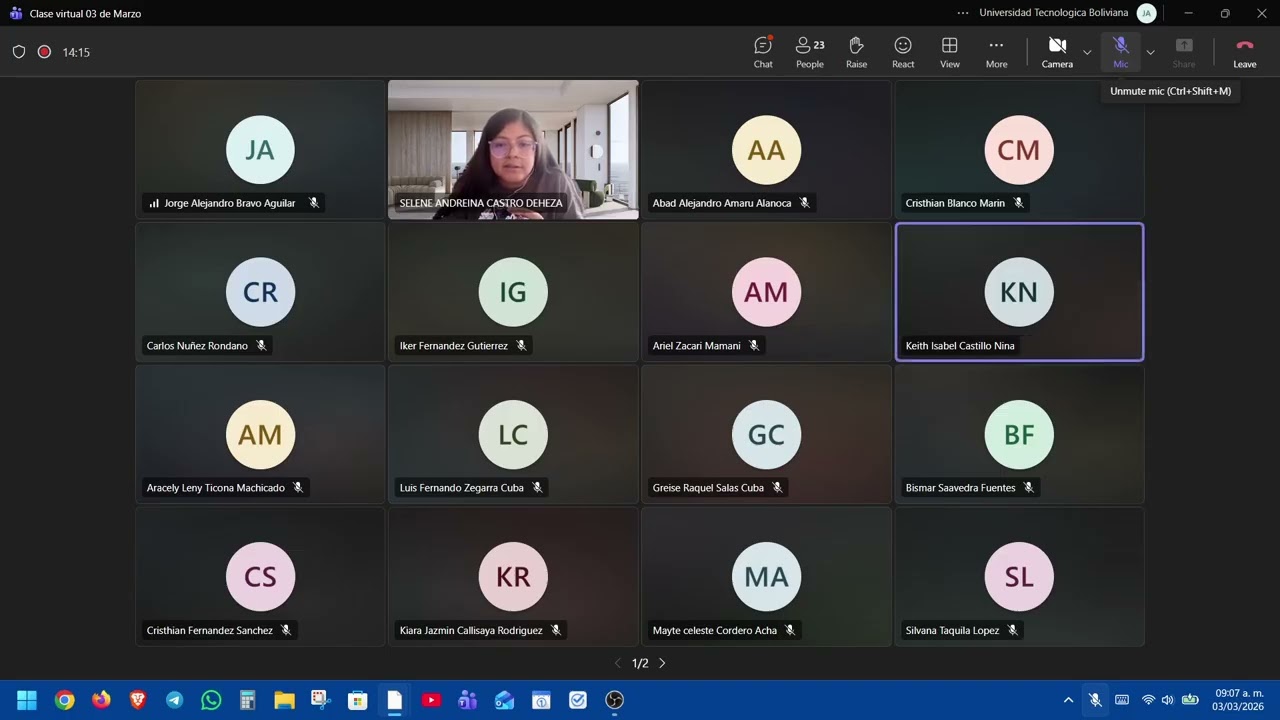Click the muted mic icon beside Silvana Taquila Lopez

[x=1013, y=630]
